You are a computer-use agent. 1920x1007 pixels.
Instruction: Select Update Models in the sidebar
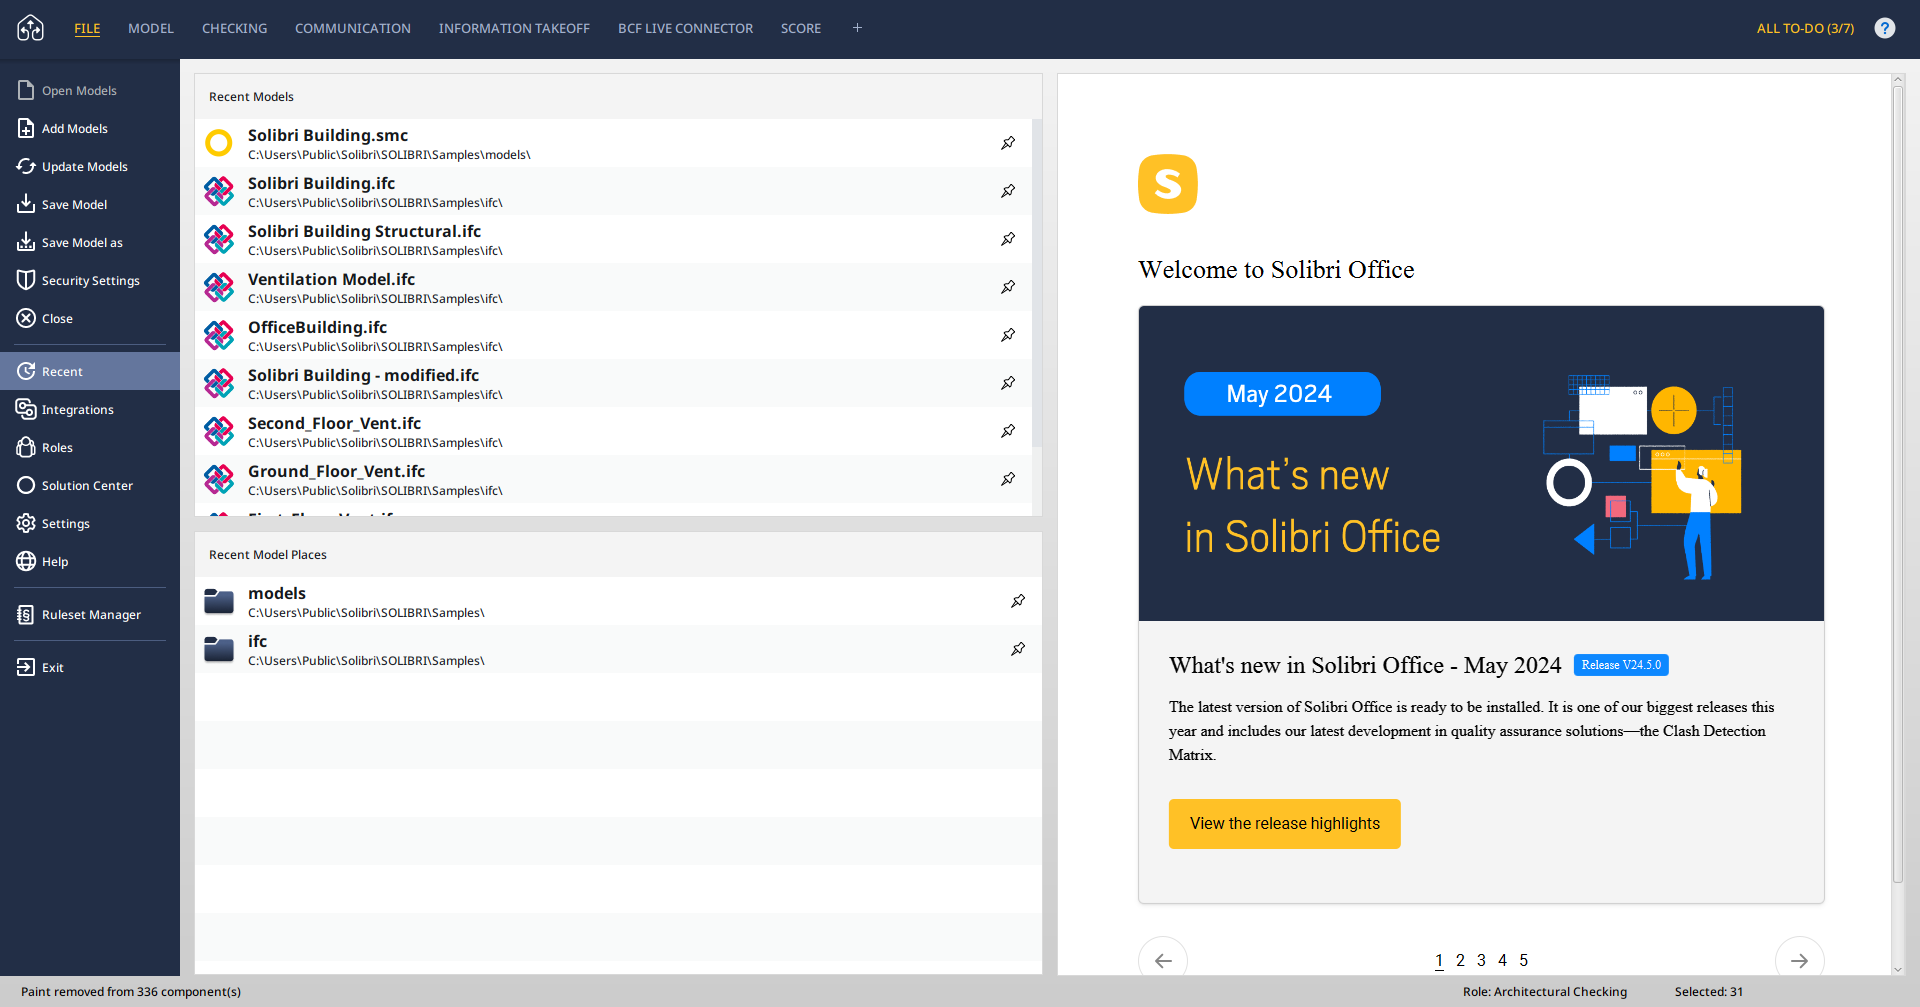(84, 167)
